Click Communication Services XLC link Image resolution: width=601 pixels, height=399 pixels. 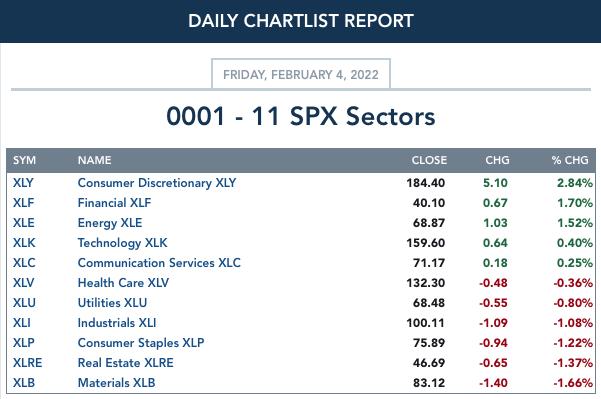159,263
